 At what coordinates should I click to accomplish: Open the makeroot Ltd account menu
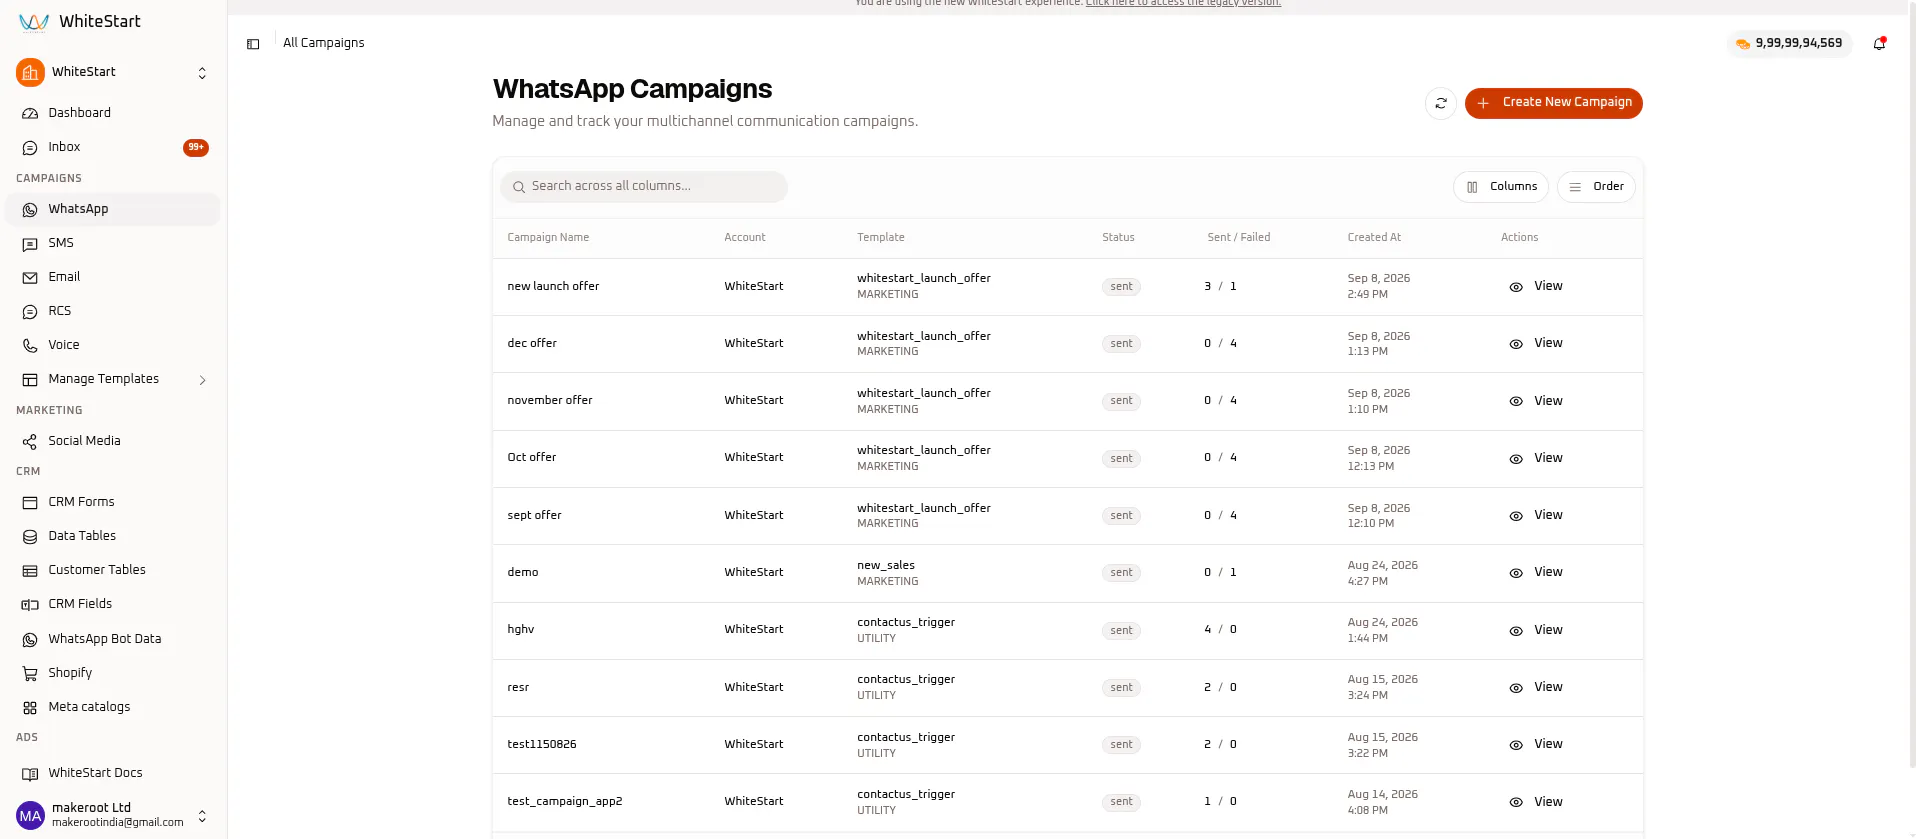(113, 815)
